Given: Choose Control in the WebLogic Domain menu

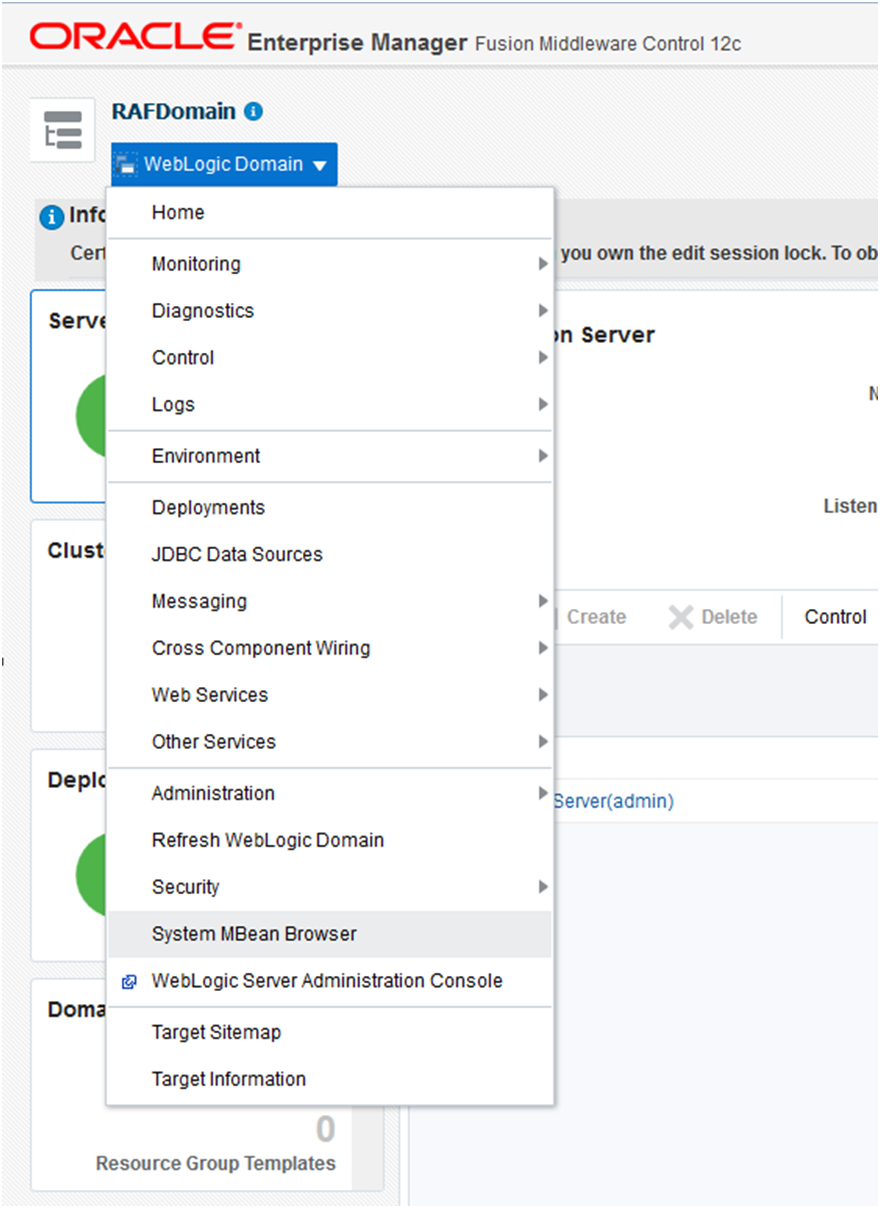Looking at the screenshot, I should pos(330,358).
